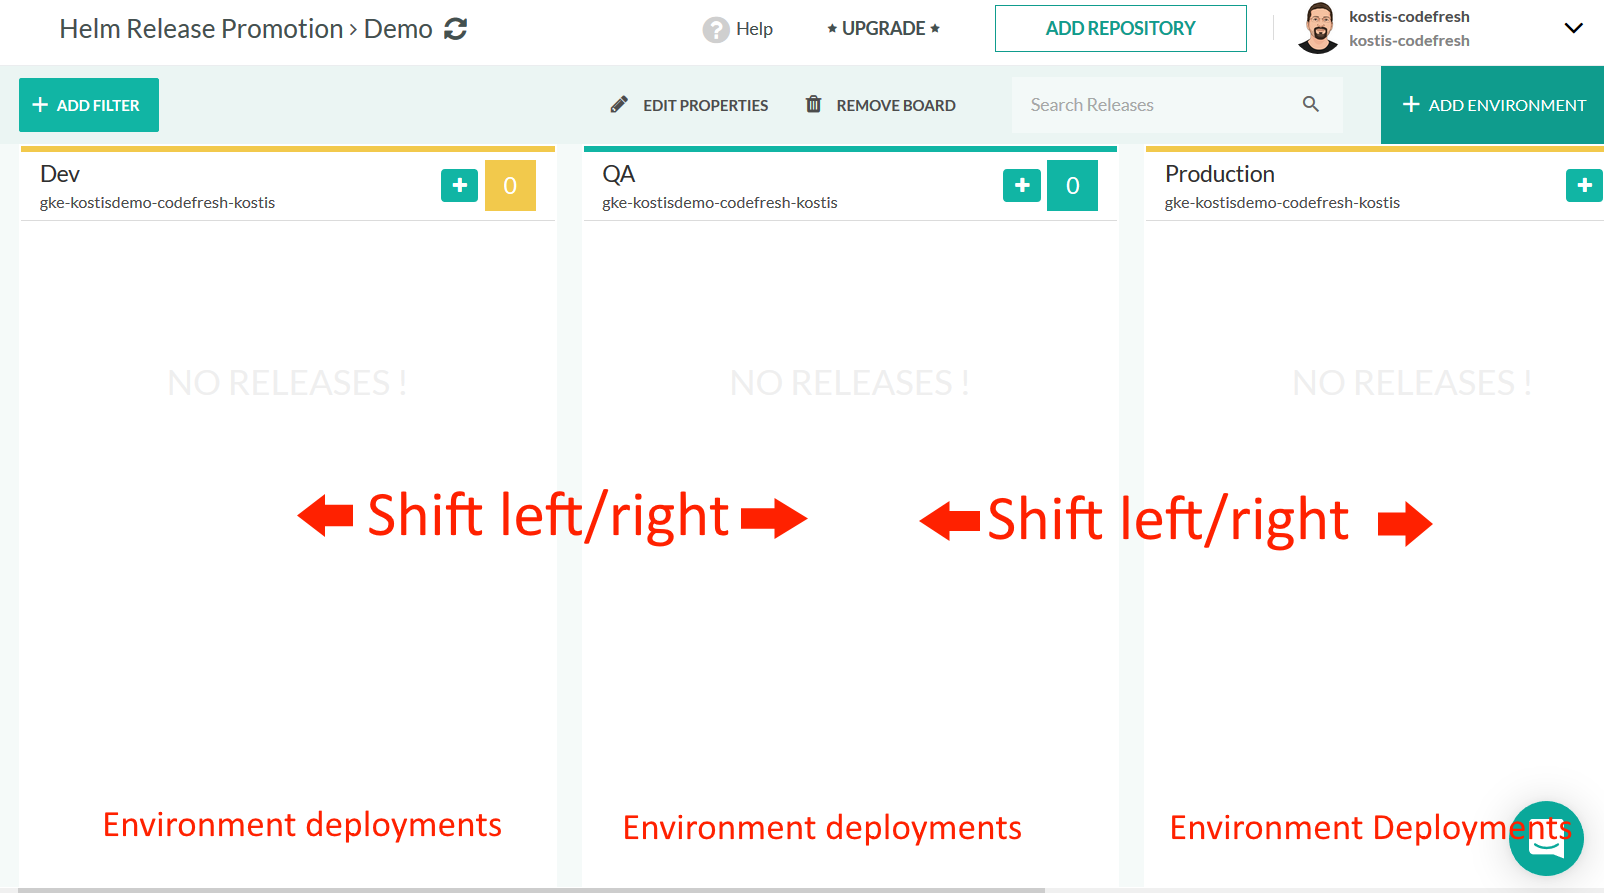Click the plus icon in Dev column
Screen dimensions: 1604x893
[x=459, y=185]
